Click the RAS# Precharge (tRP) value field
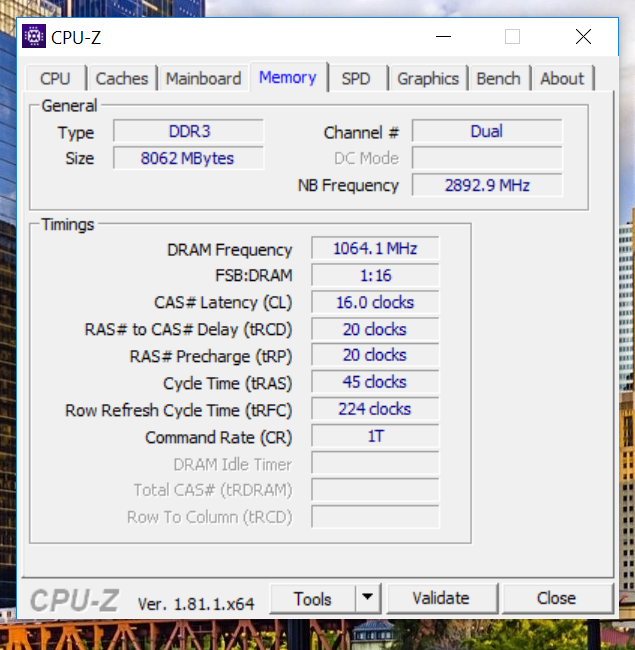The height and width of the screenshot is (650, 635). coord(375,355)
